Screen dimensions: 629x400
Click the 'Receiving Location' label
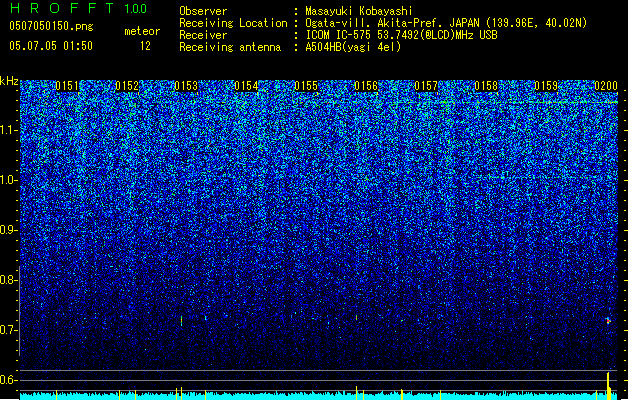[x=233, y=23]
